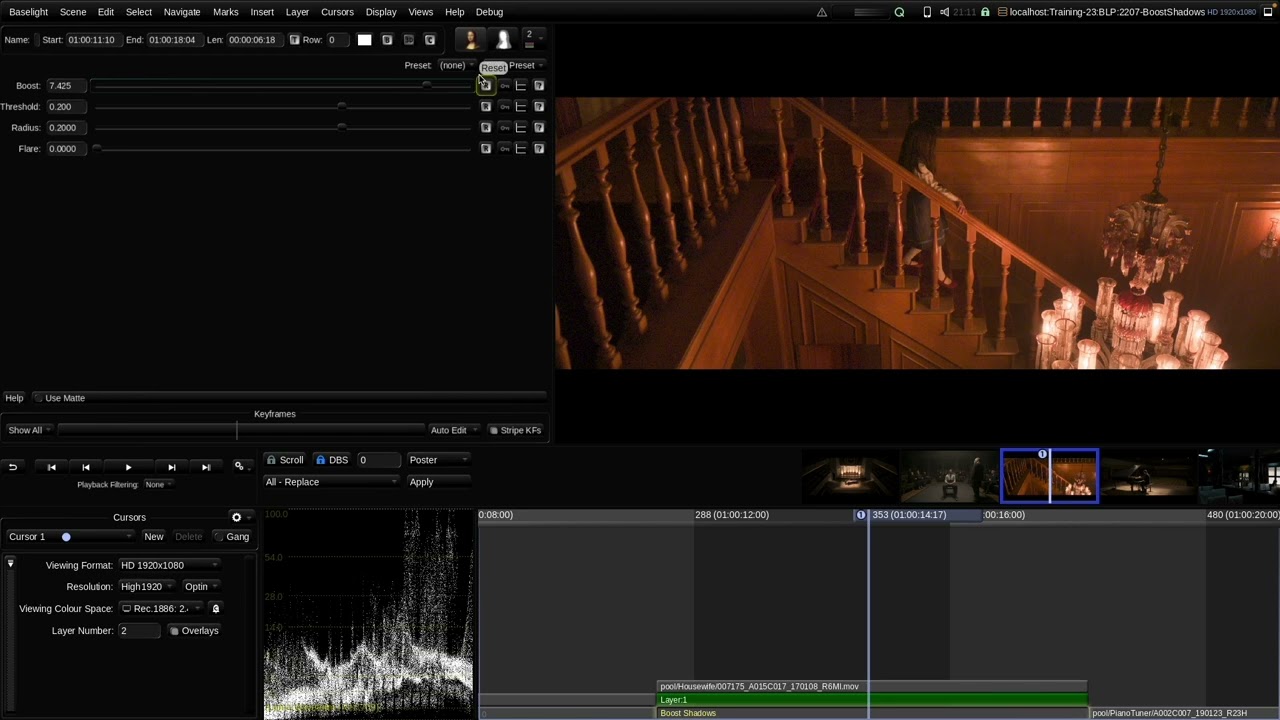Toggle the On switch for Flare
The height and width of the screenshot is (720, 1280).
click(x=504, y=149)
